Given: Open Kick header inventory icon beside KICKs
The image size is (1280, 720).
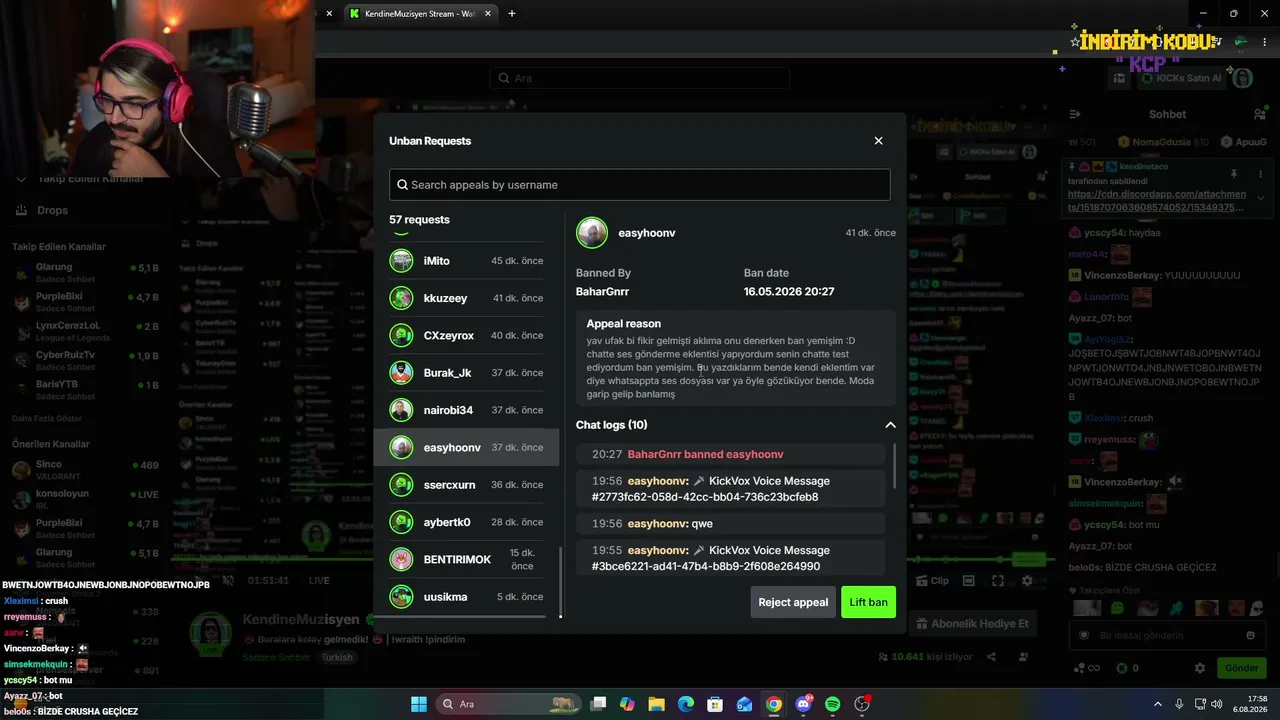Looking at the screenshot, I should pyautogui.click(x=1120, y=78).
